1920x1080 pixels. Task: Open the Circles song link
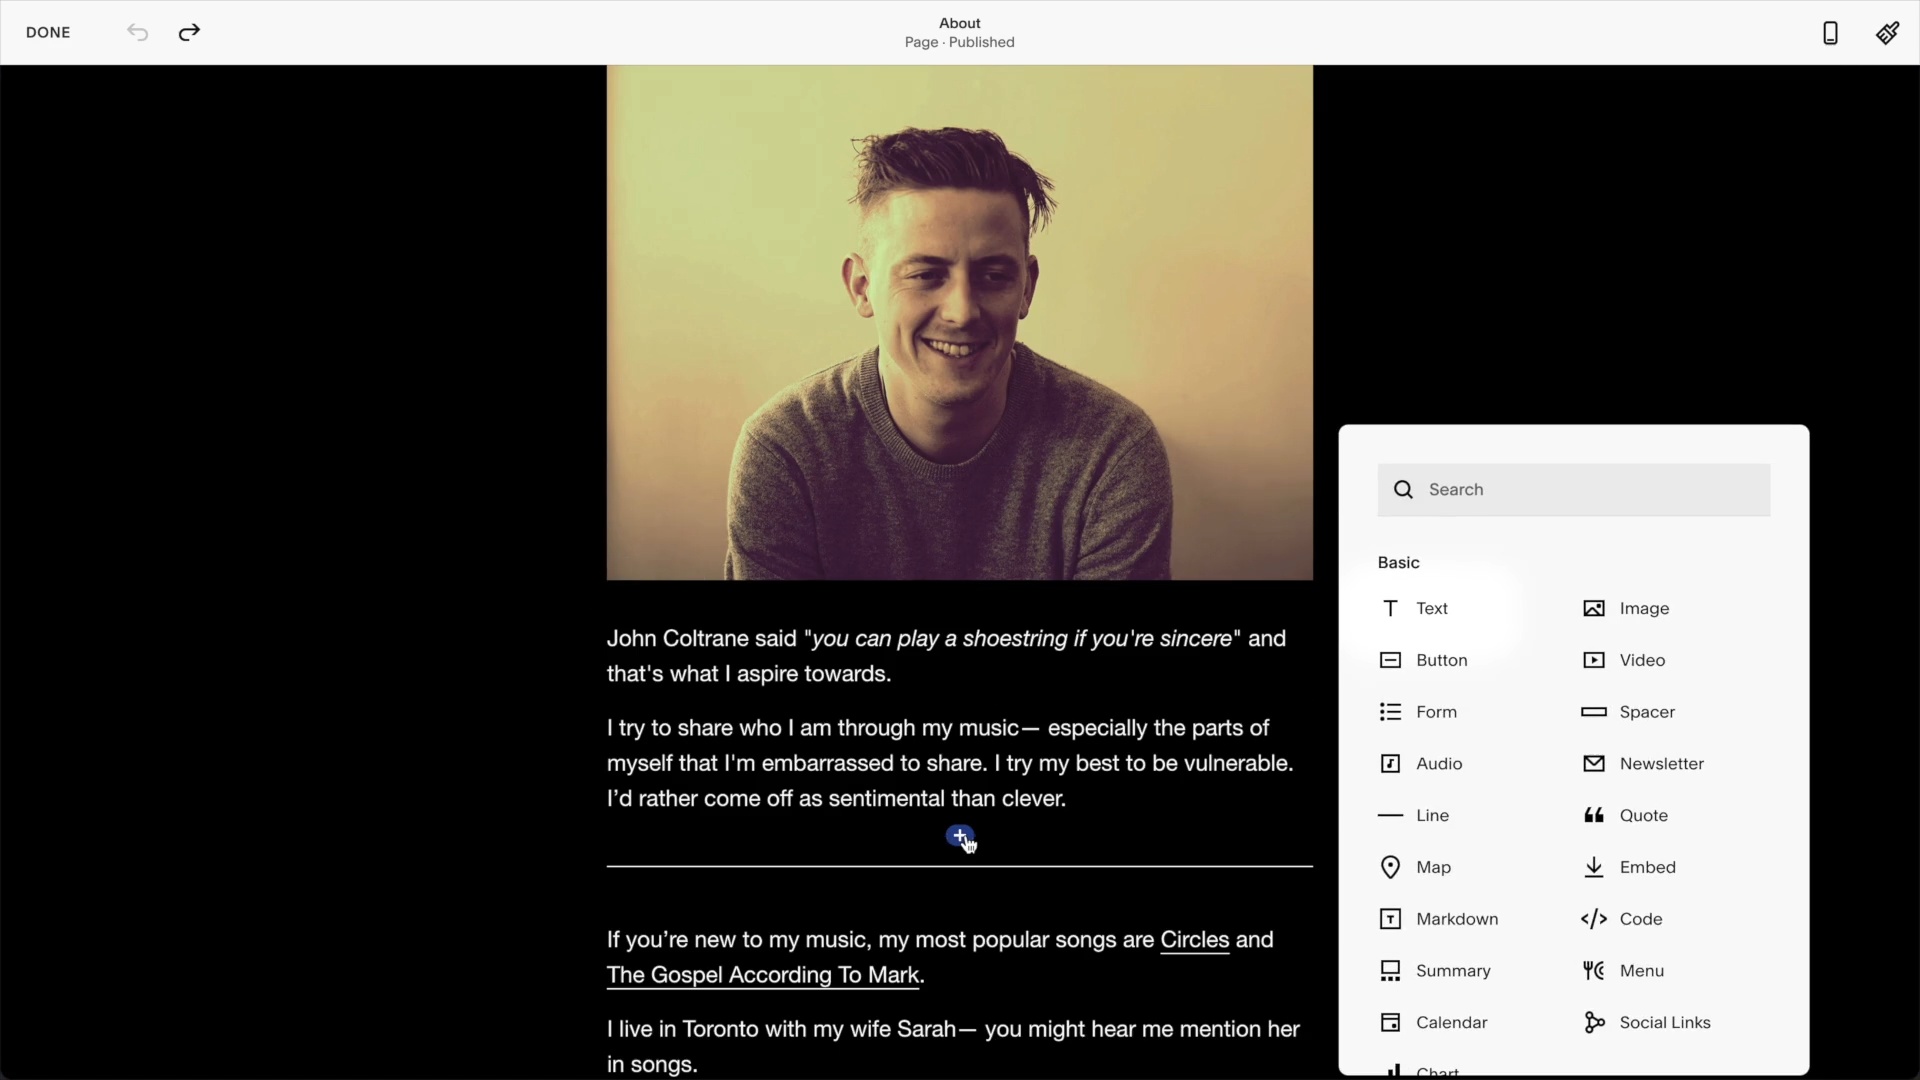[x=1194, y=940]
